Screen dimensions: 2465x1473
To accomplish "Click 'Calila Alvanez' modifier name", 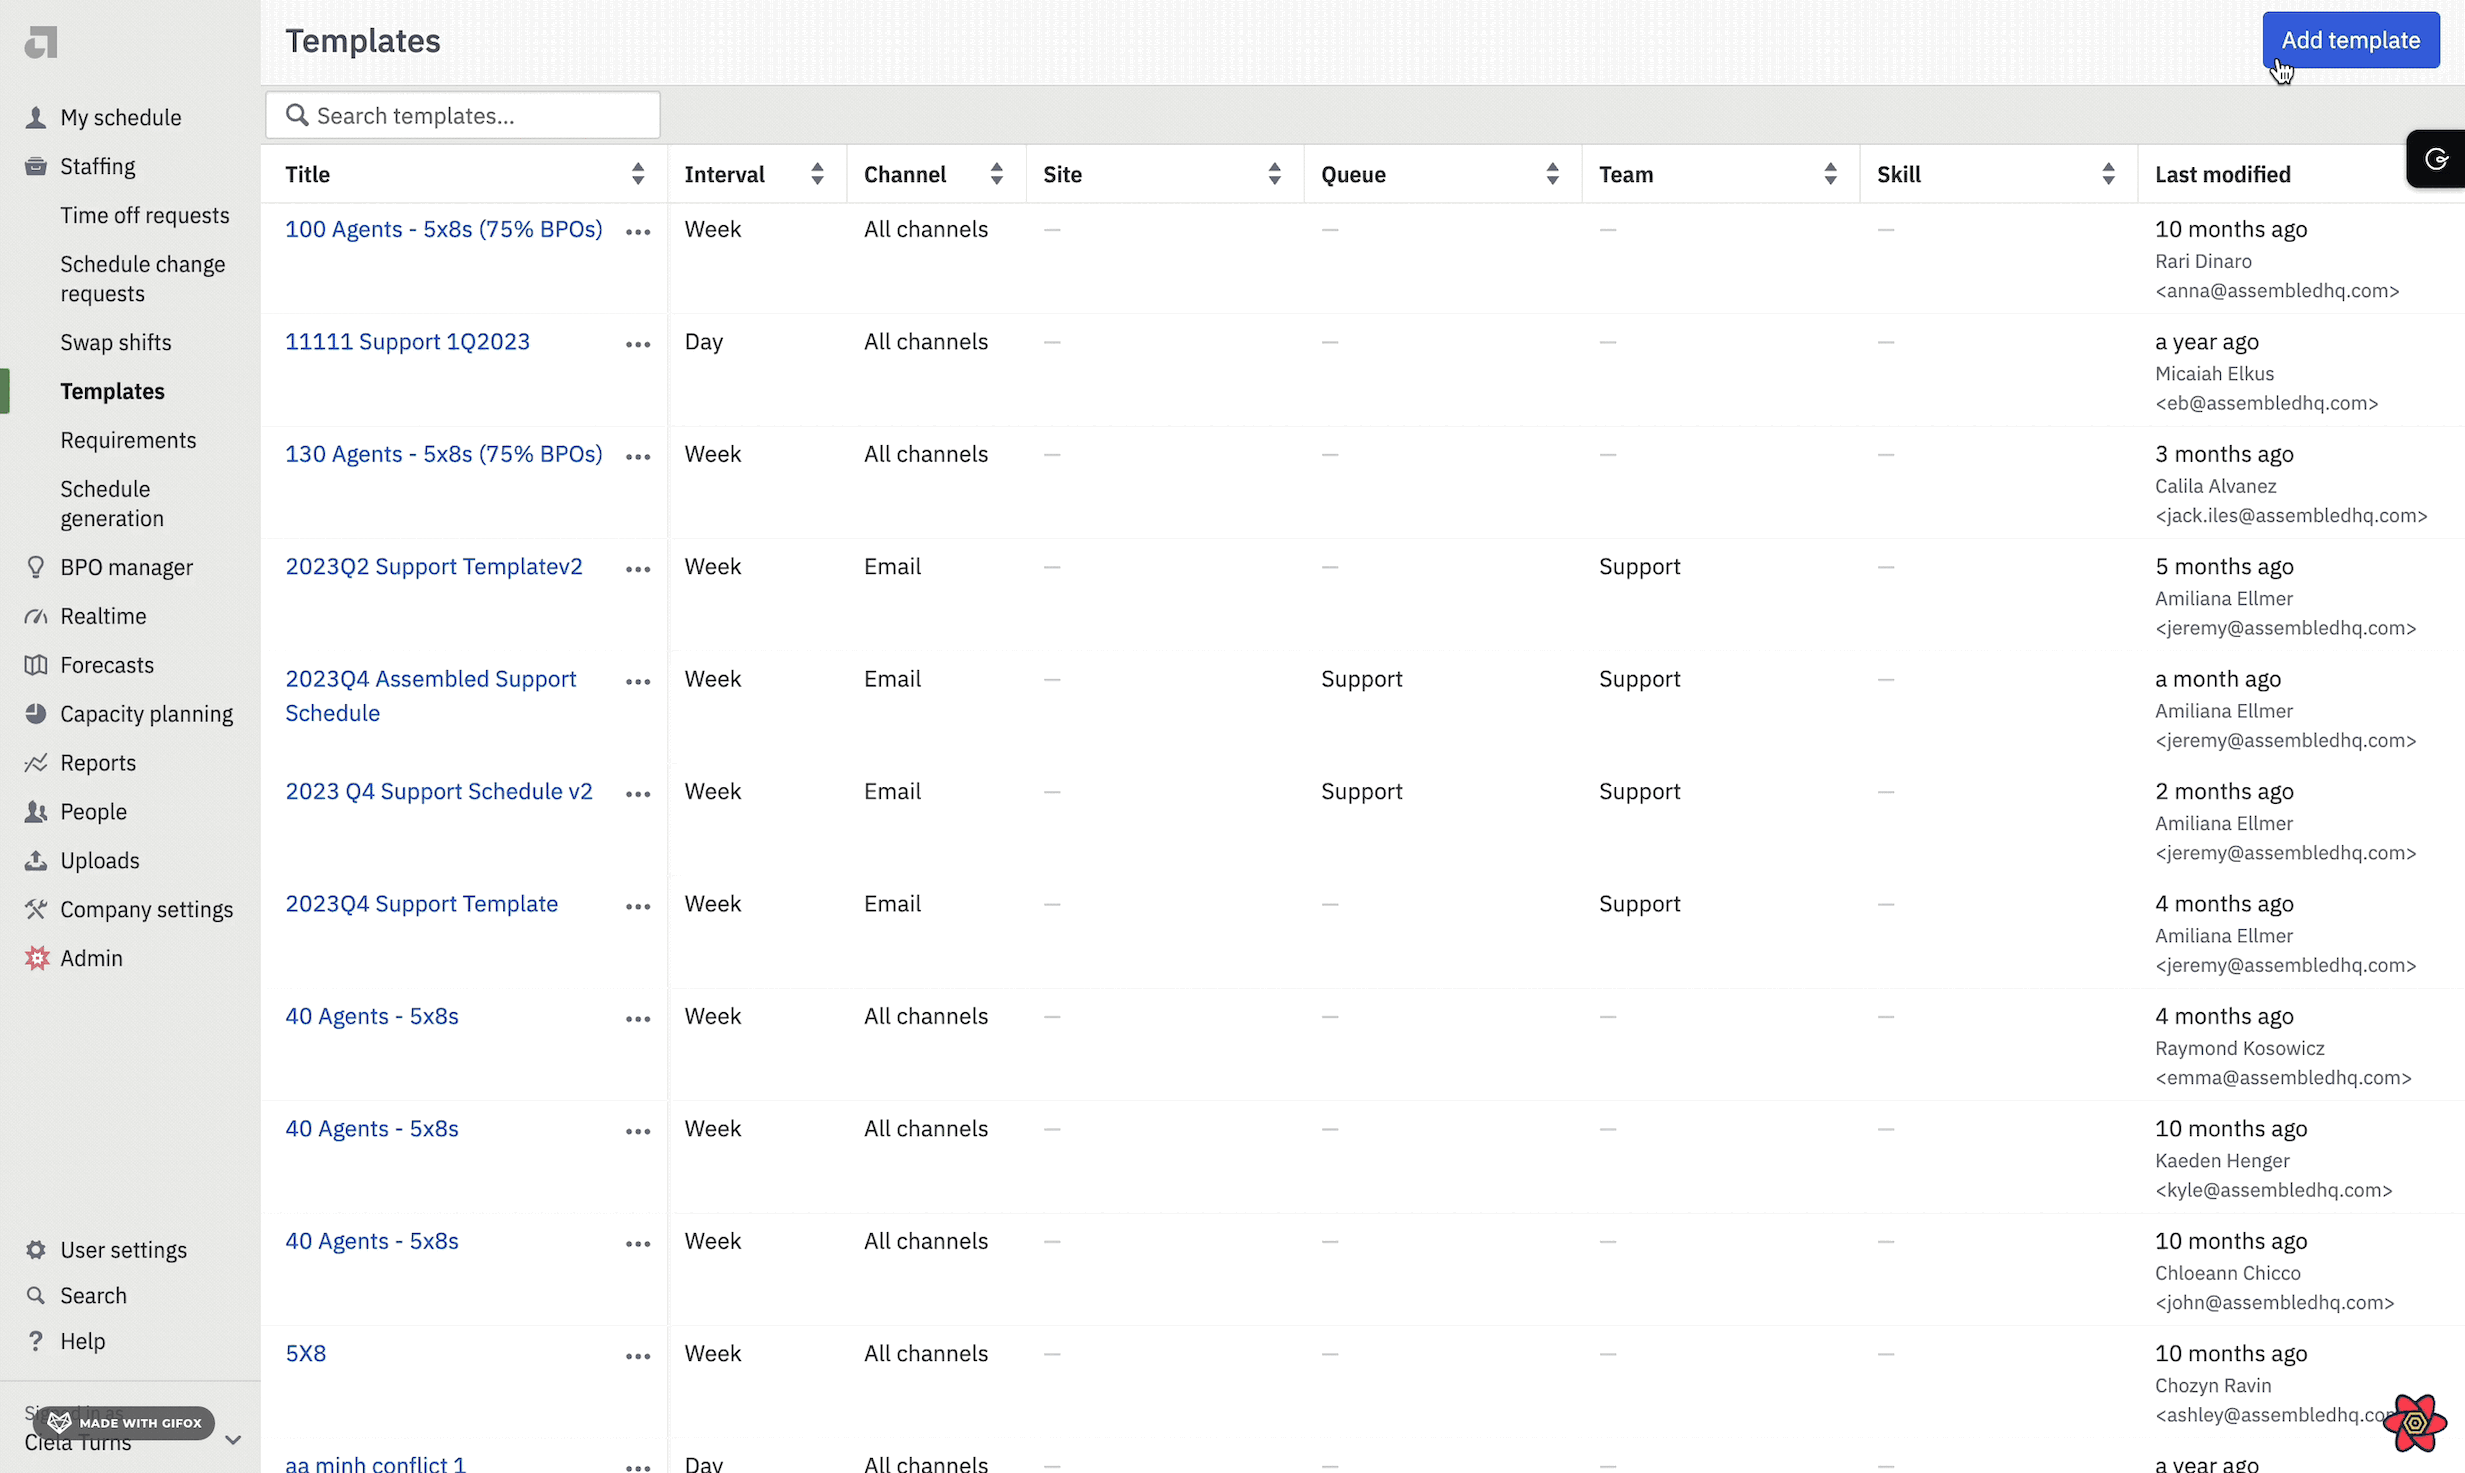I will [2216, 486].
